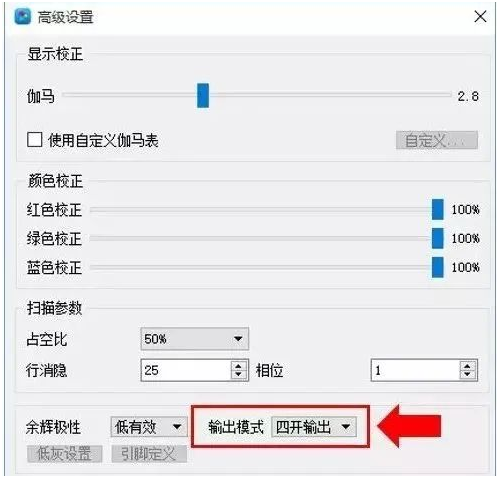Open the 占空比 50% dropdown
The width and height of the screenshot is (499, 478).
pos(195,339)
